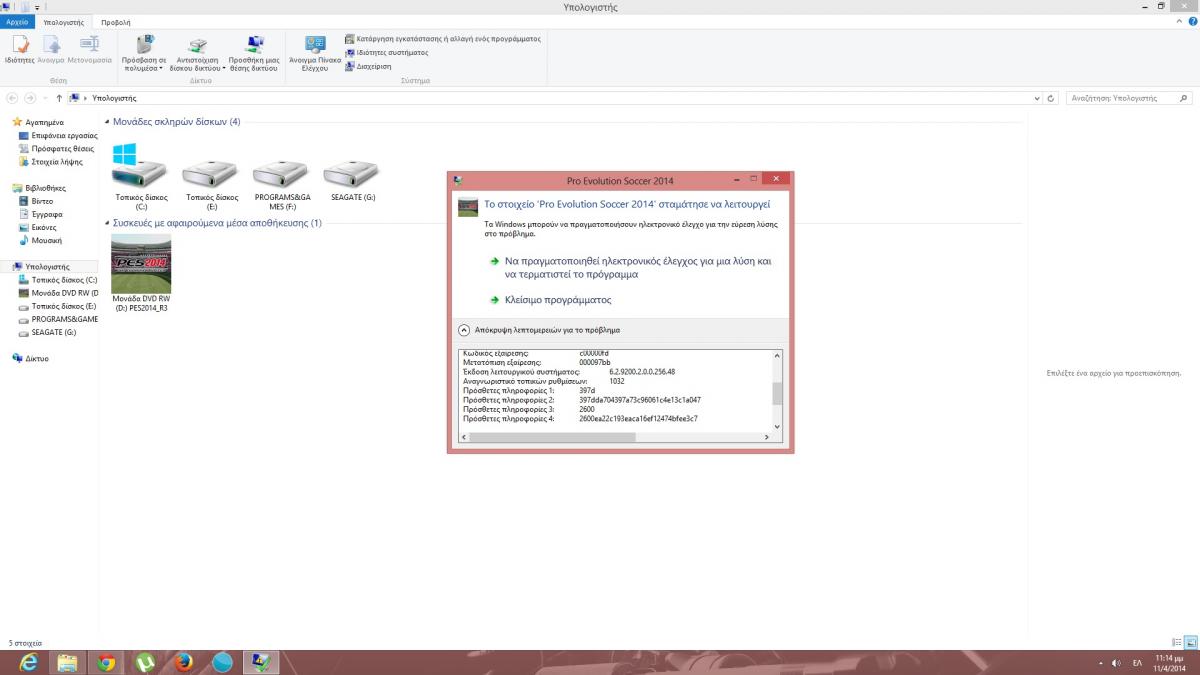1200x675 pixels.
Task: Click Κατάργηση εγκατάστασης ή αλλαγή ενός προγράμματος
Action: (442, 39)
